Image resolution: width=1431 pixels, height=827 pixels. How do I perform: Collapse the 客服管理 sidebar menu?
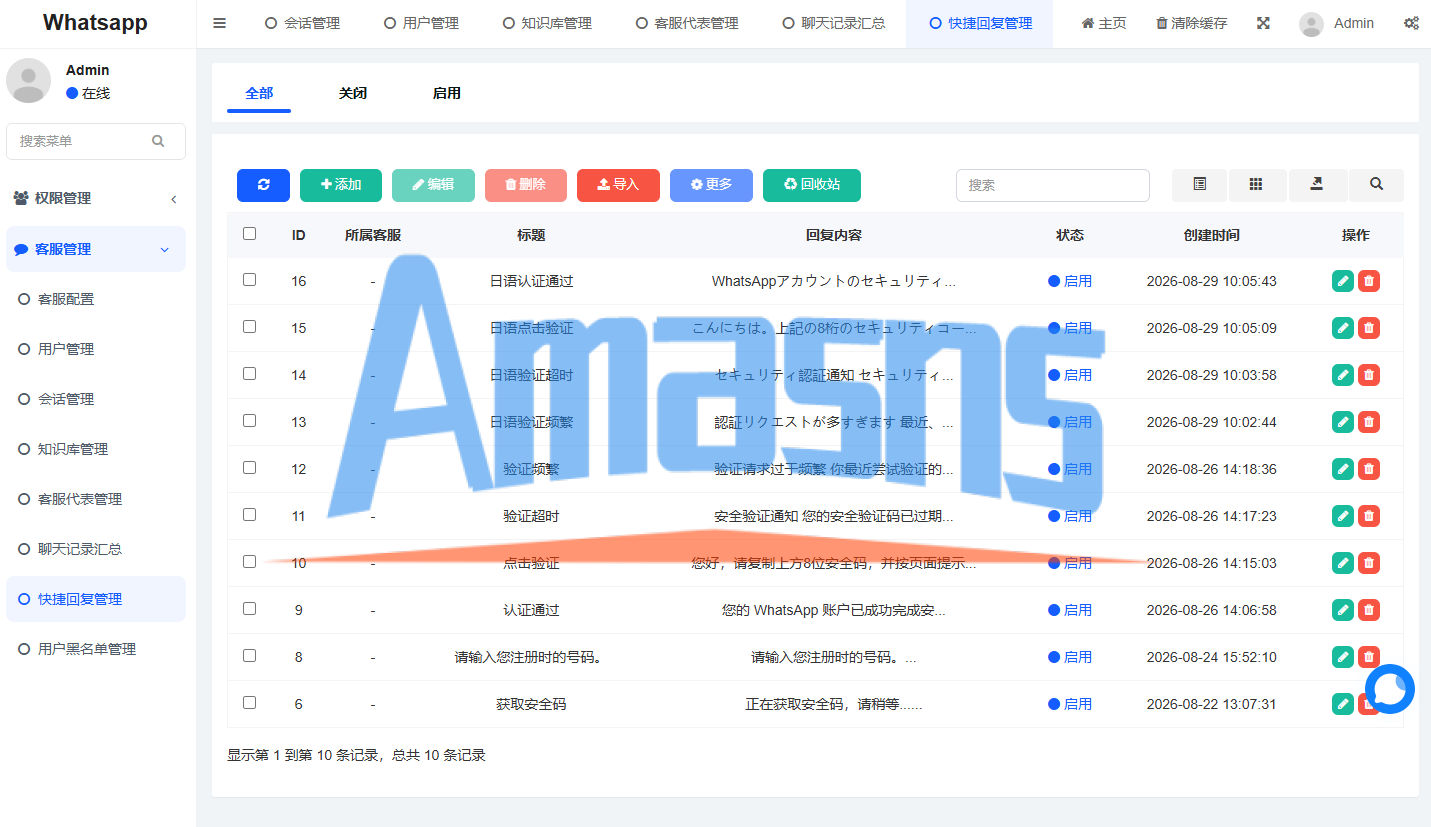96,249
